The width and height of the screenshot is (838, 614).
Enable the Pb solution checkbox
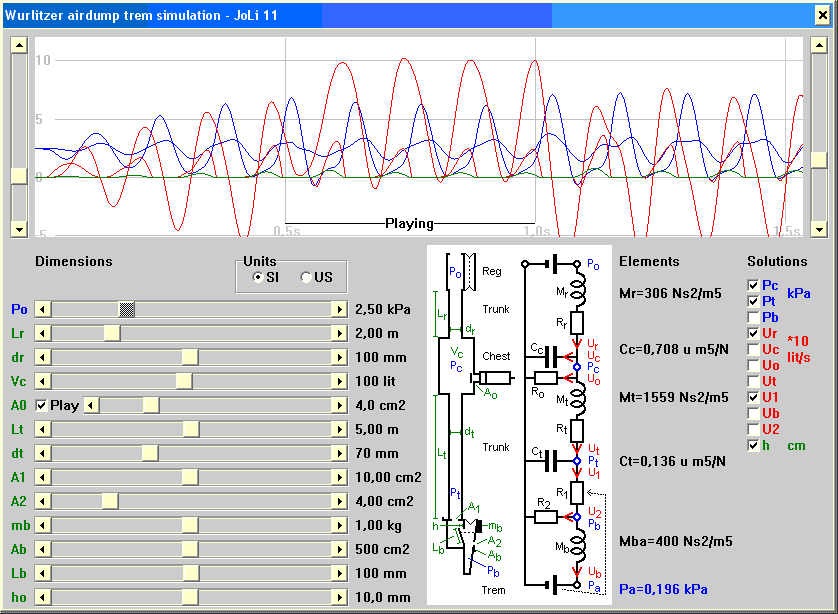coord(753,317)
